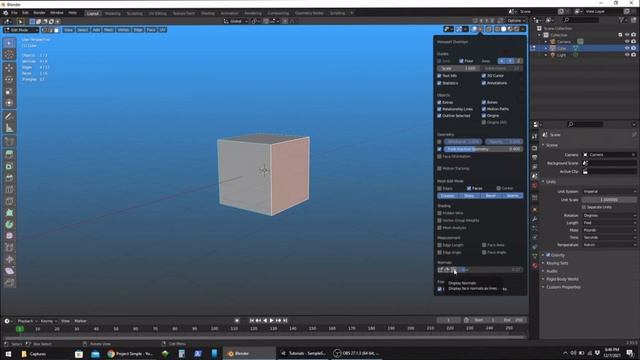The height and width of the screenshot is (360, 640).
Task: Open the Length units dropdown
Action: pyautogui.click(x=609, y=223)
